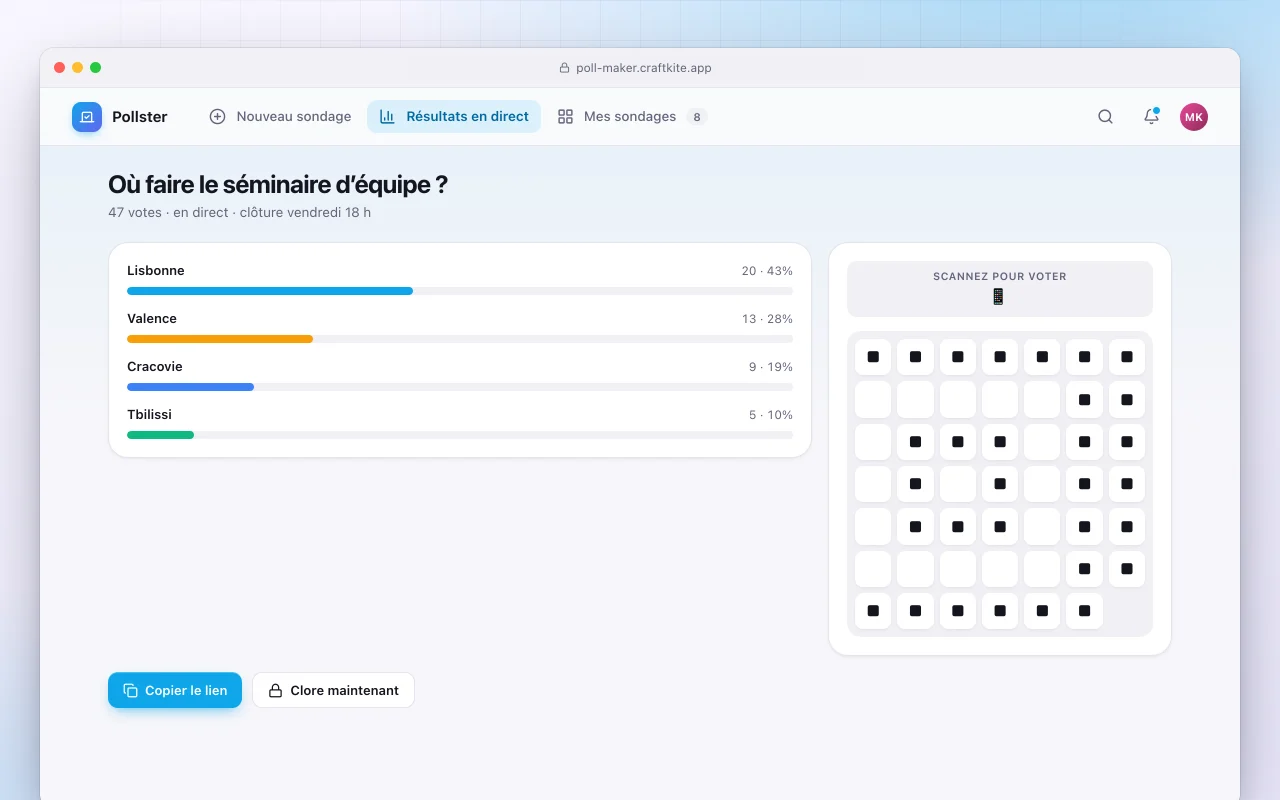Viewport: 1280px width, 800px height.
Task: Select the Résultats en direct tab
Action: pyautogui.click(x=454, y=117)
